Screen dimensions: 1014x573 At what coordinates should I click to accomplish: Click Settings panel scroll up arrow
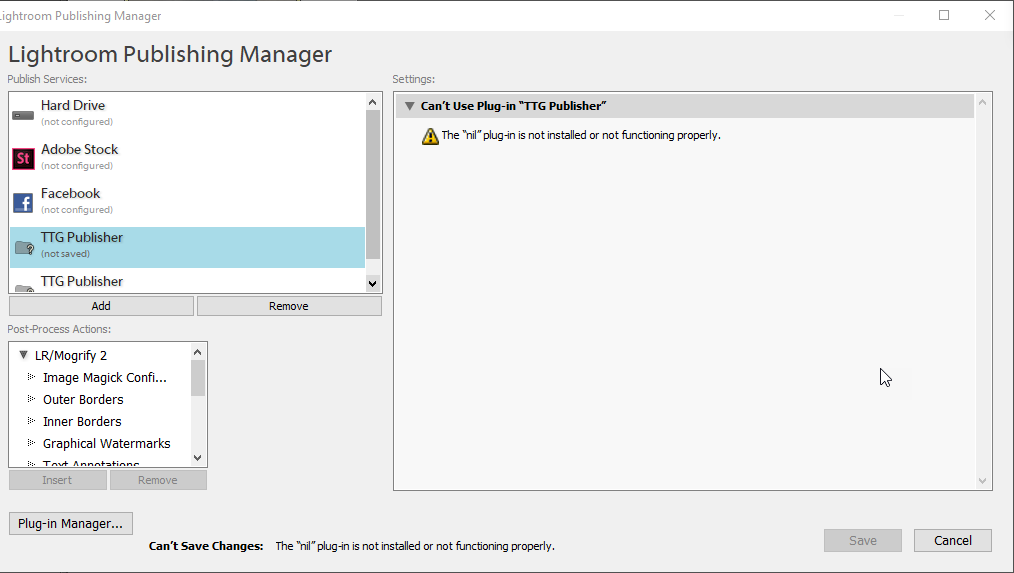[x=982, y=102]
